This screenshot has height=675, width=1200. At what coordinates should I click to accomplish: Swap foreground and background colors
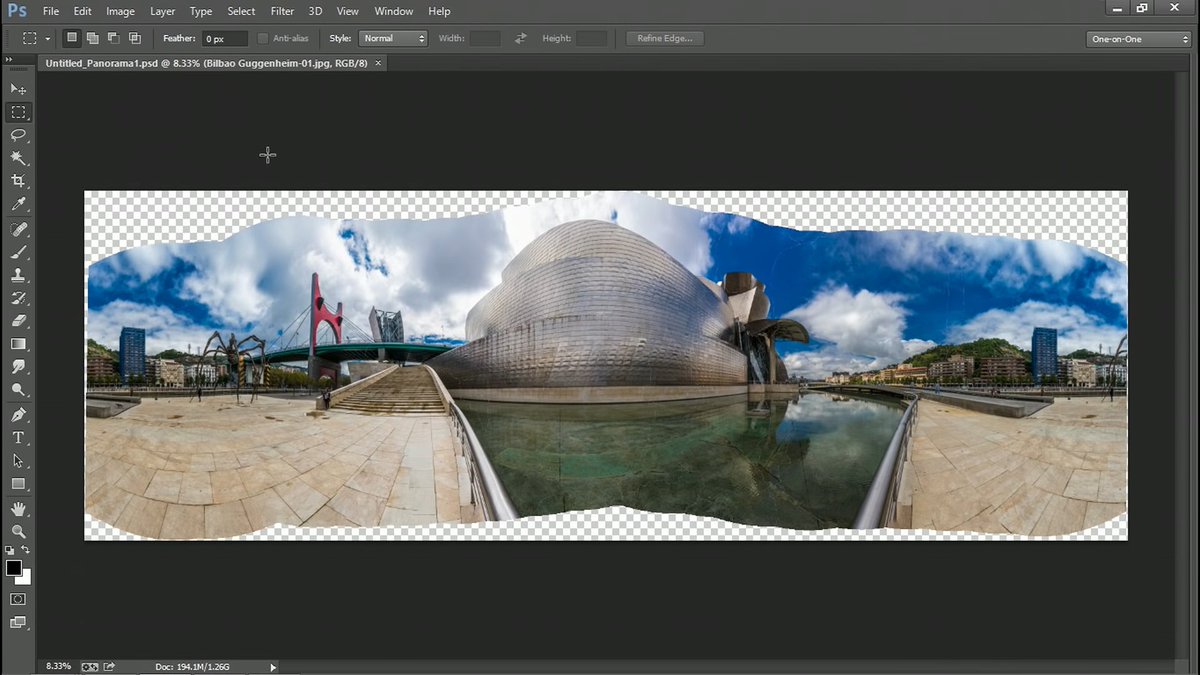(x=26, y=550)
